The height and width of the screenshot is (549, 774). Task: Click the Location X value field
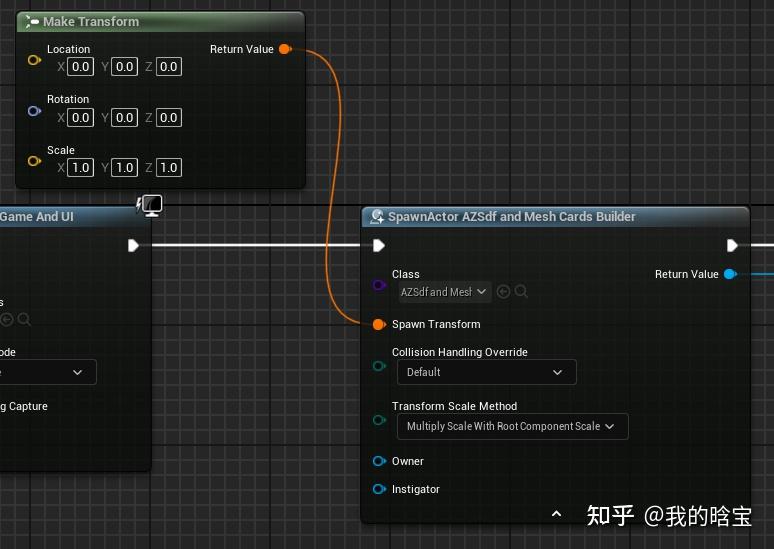(x=80, y=67)
